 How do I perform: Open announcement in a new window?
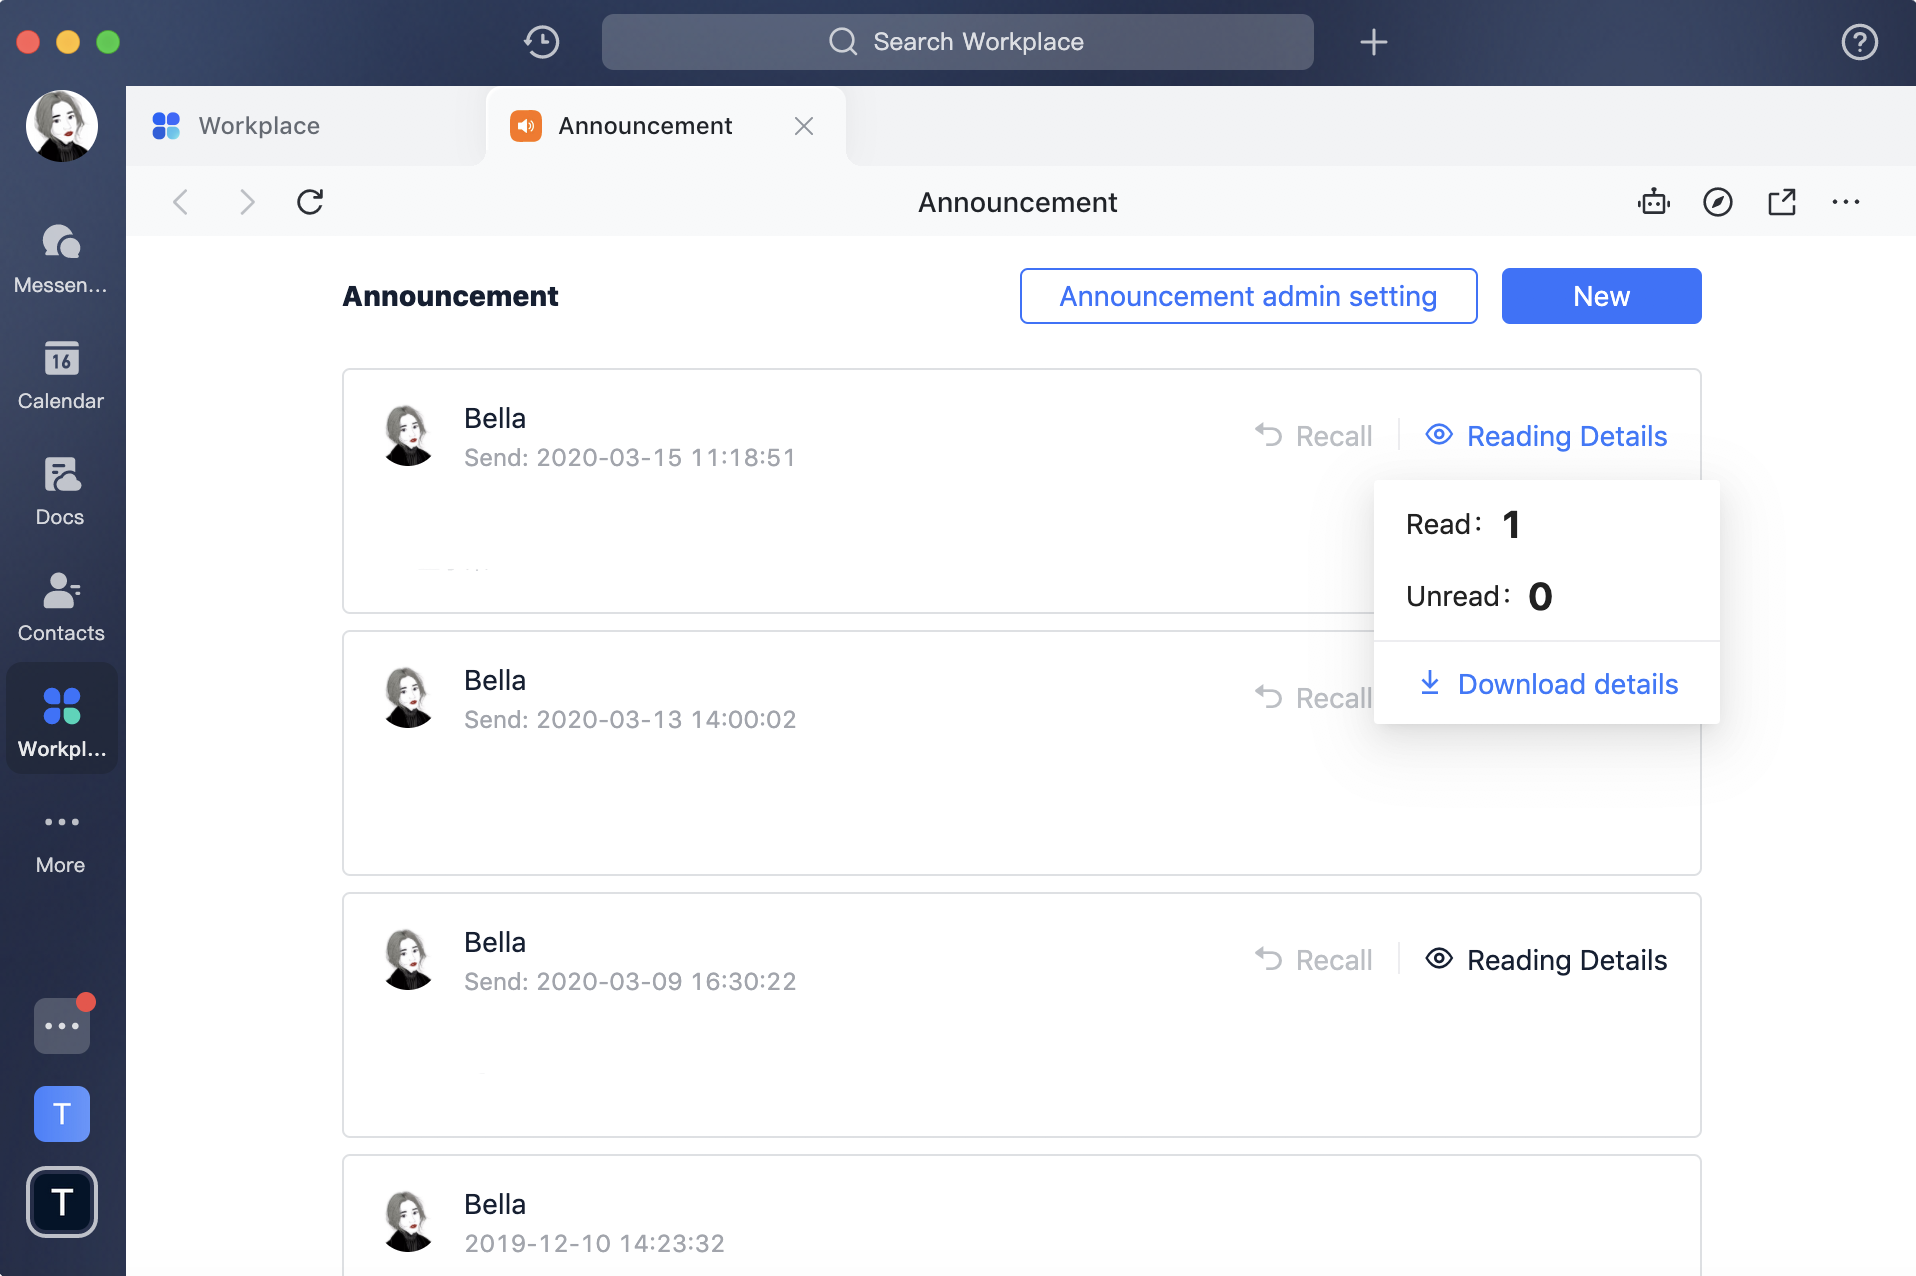point(1782,202)
